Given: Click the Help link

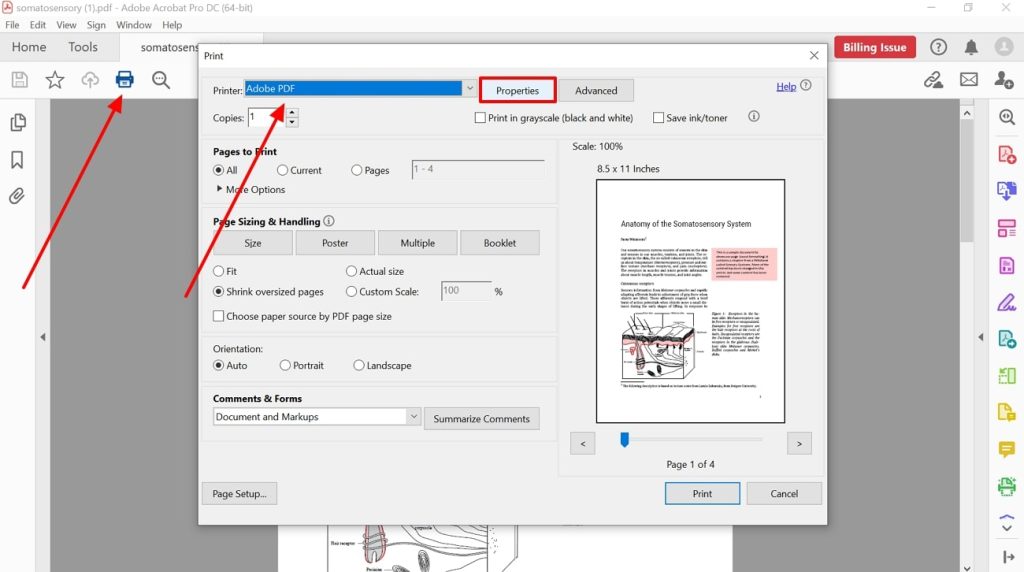Looking at the screenshot, I should pyautogui.click(x=786, y=86).
